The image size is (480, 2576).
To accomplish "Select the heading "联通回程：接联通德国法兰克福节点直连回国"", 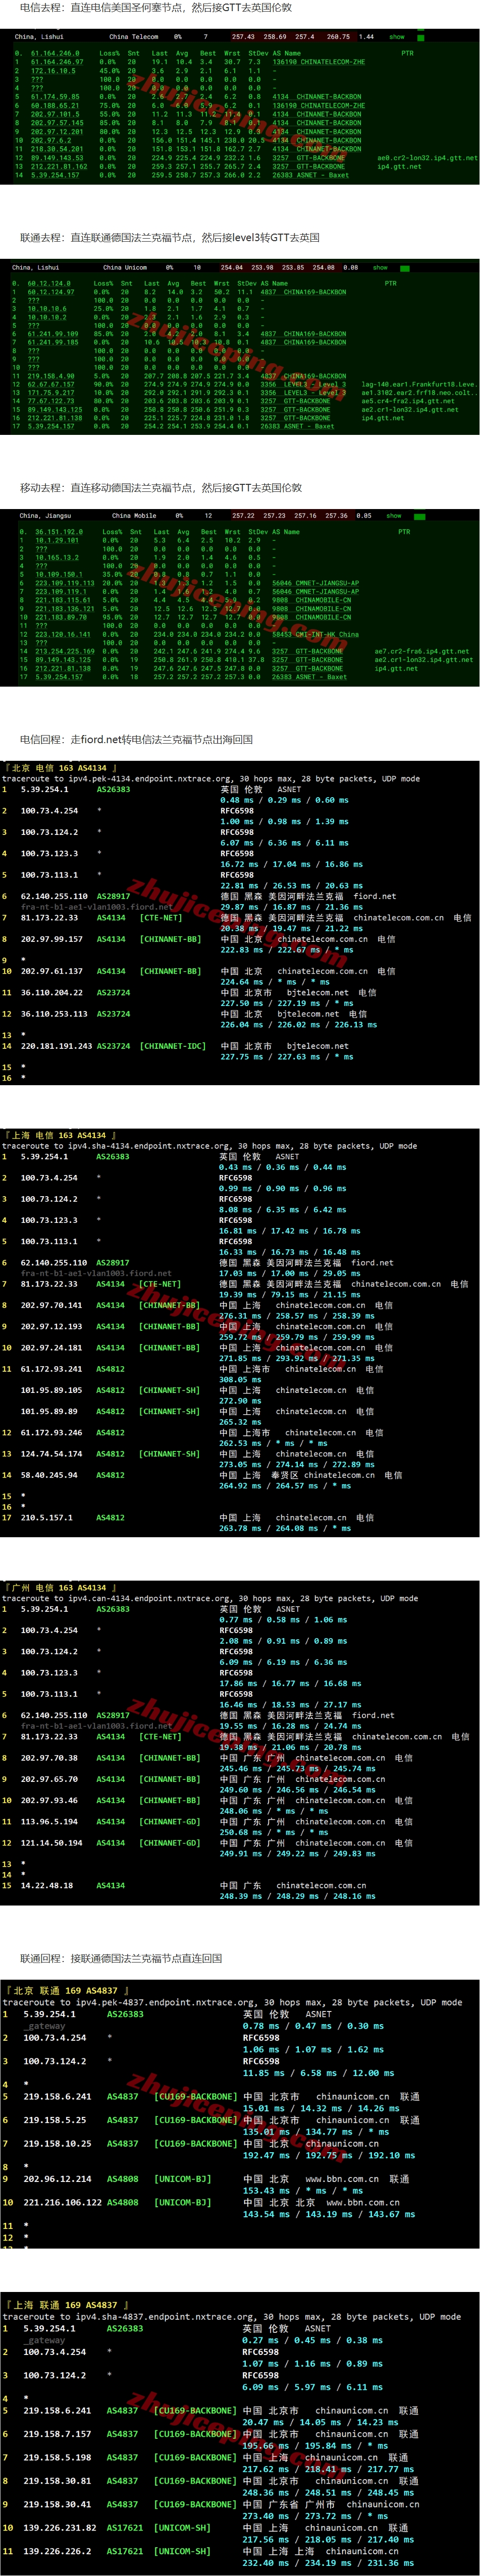I will pyautogui.click(x=121, y=1958).
